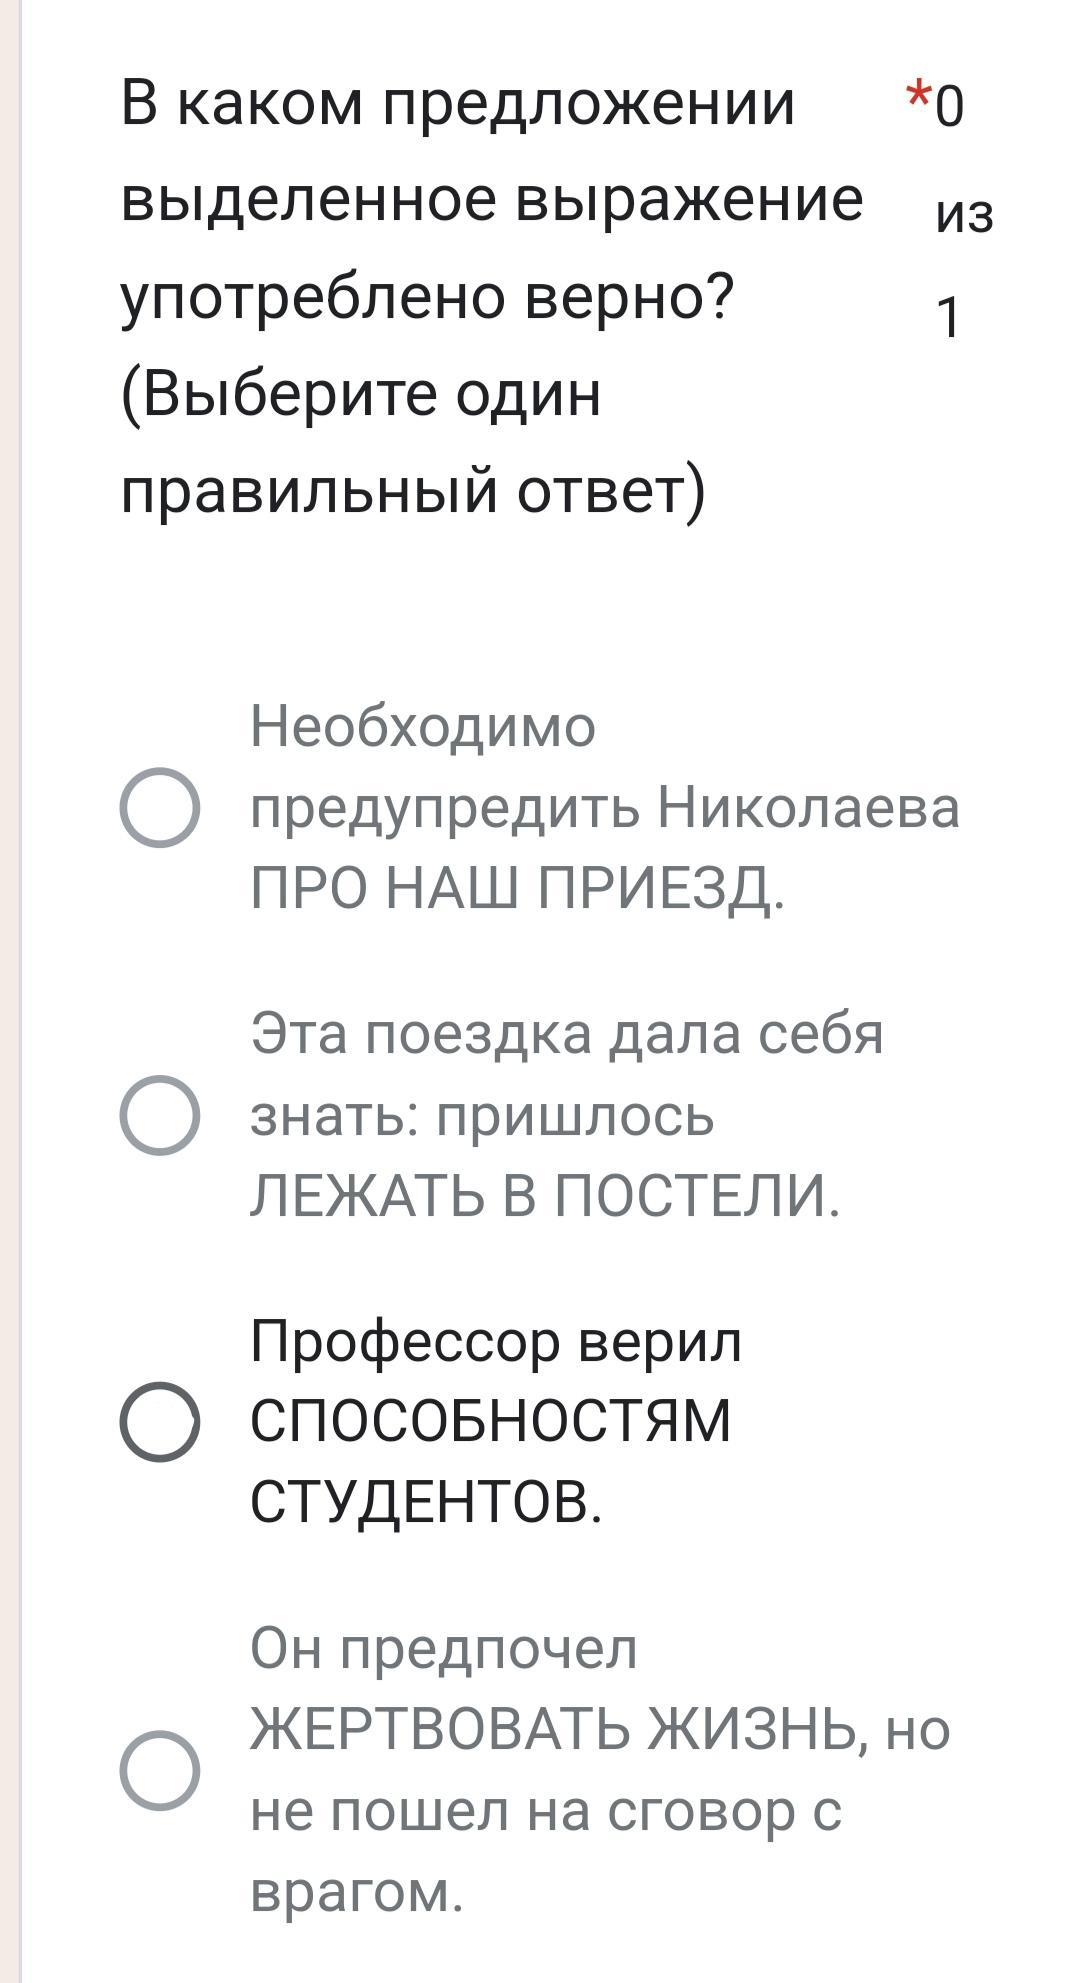Tap the sentence 'Эта поездка дала себя знать'
The width and height of the screenshot is (1080, 1983).
click(x=566, y=1034)
